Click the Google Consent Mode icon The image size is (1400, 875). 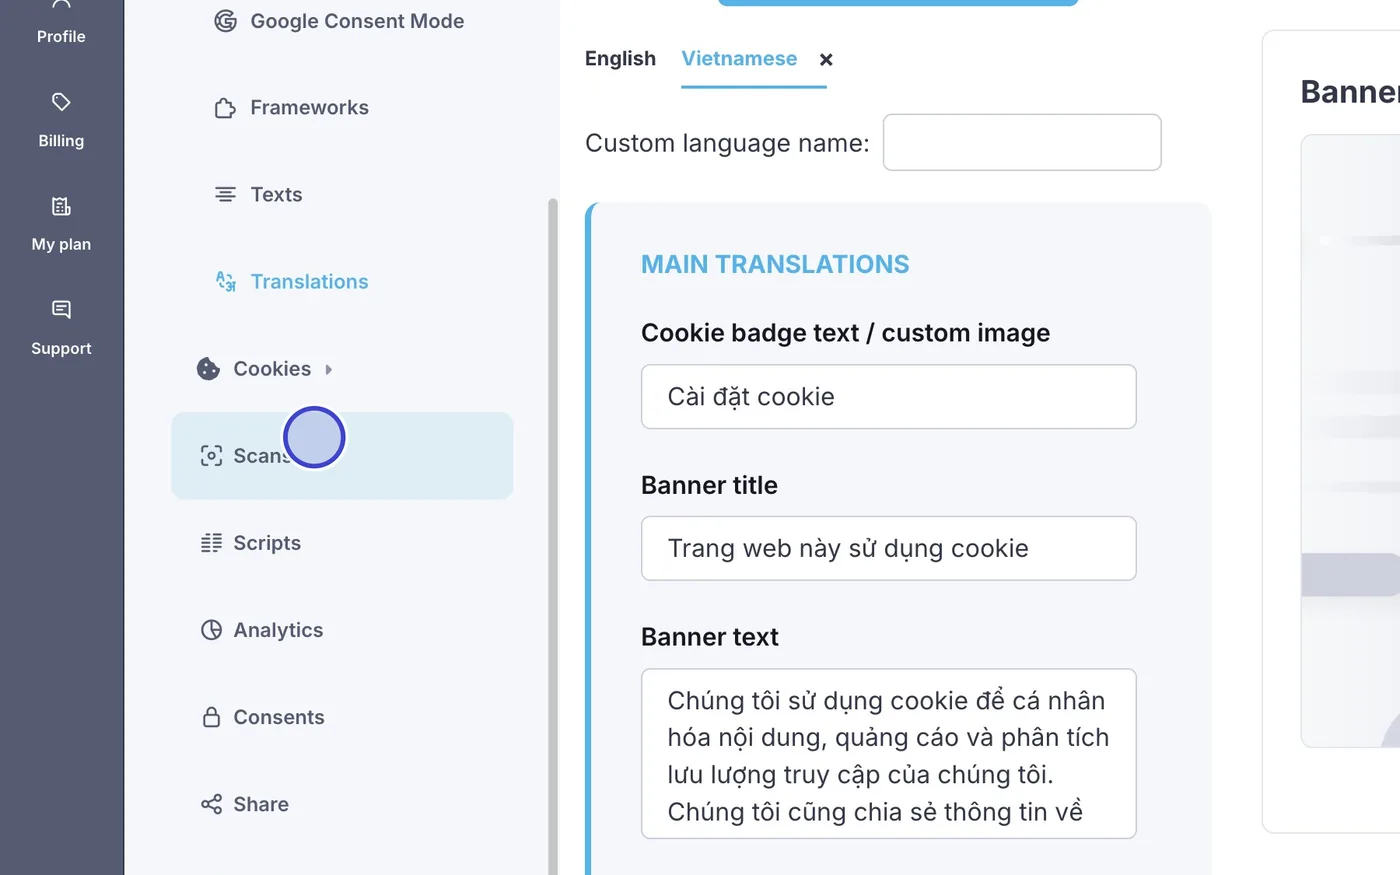[226, 21]
